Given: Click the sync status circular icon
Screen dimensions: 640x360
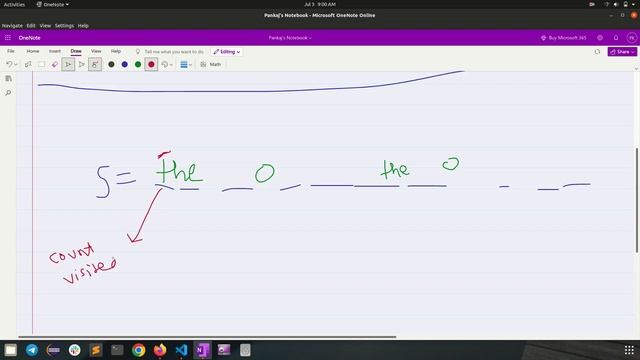Looking at the screenshot, I should [597, 52].
